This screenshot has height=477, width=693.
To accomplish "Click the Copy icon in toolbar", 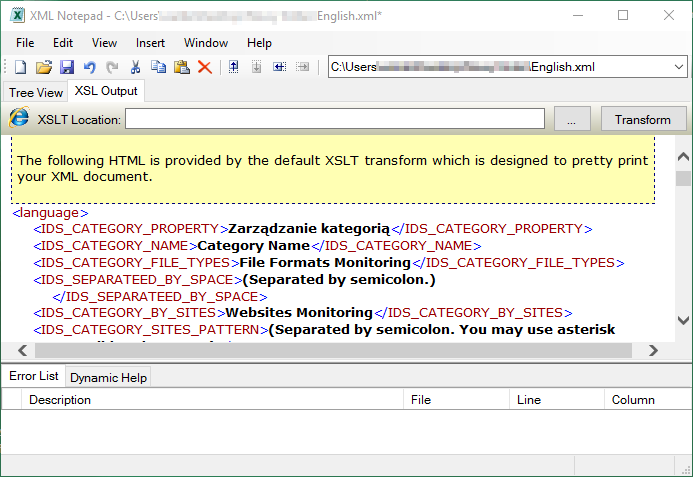I will pos(158,67).
